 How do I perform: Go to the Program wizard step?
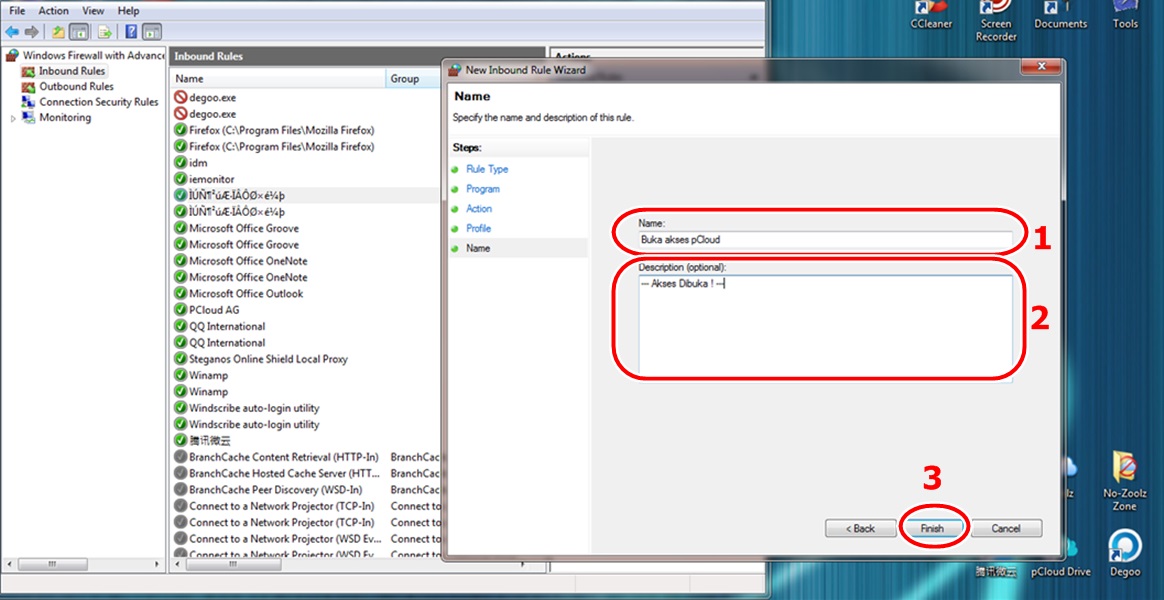[x=483, y=189]
